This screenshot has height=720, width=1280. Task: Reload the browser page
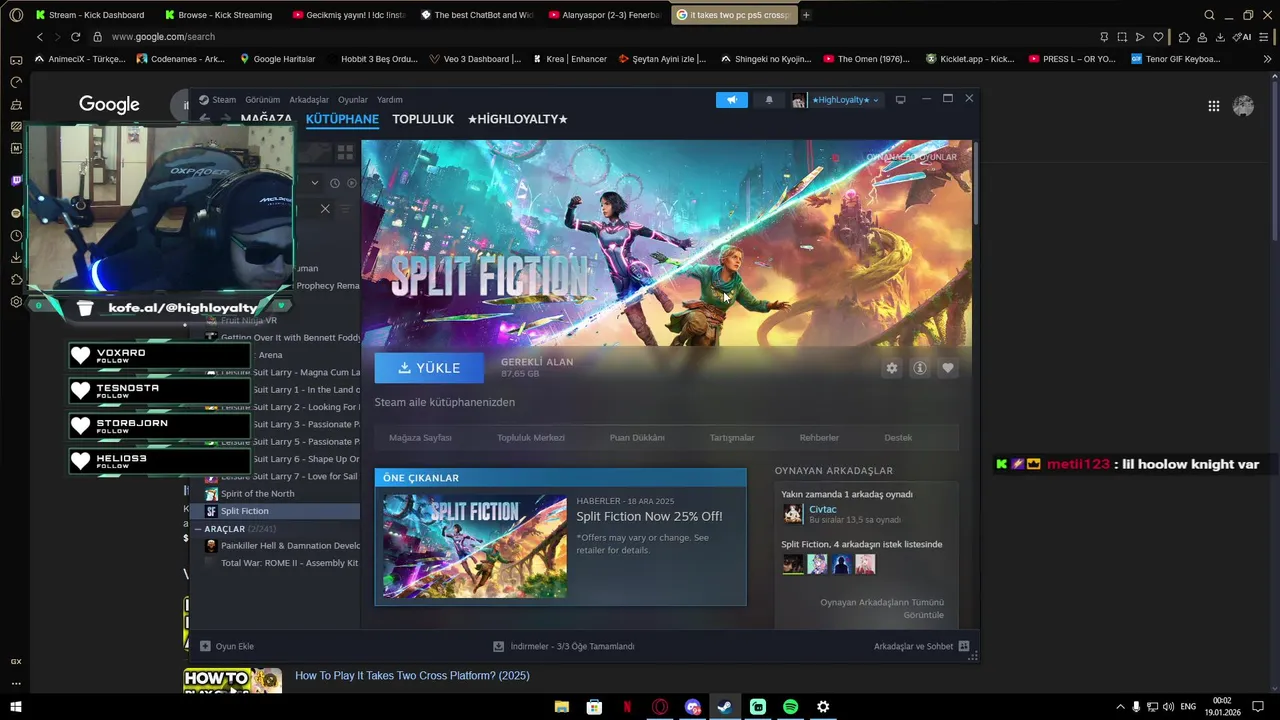(x=75, y=37)
